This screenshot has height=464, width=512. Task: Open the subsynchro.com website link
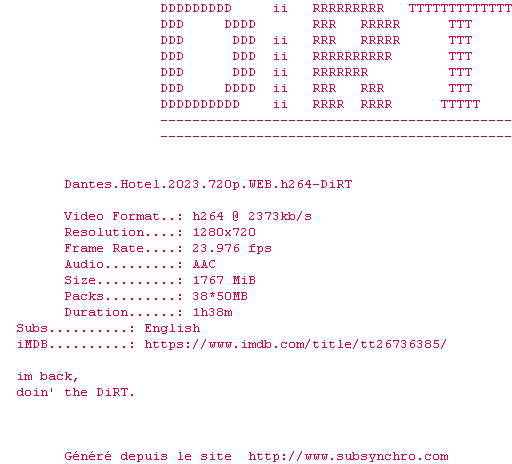click(348, 456)
